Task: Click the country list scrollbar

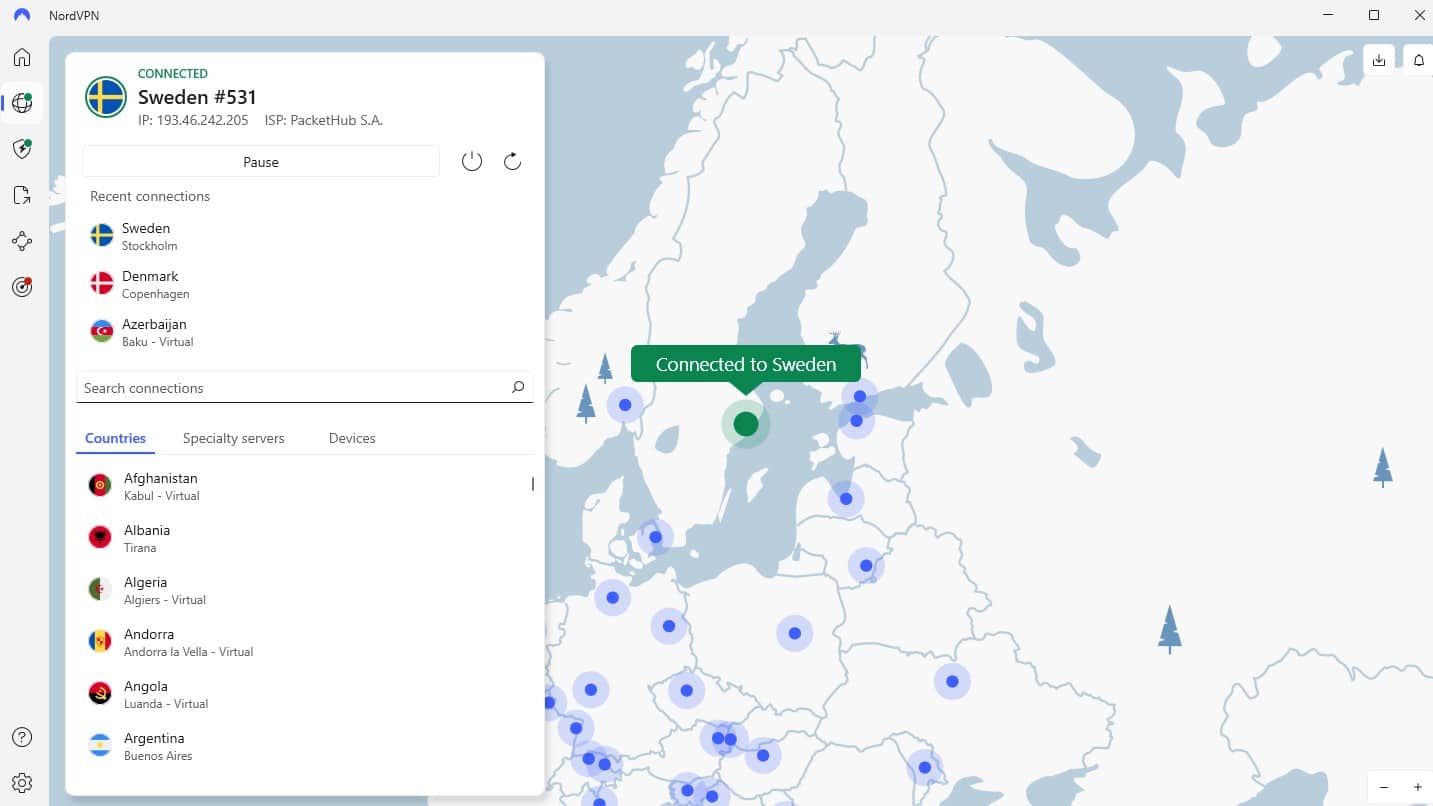Action: [533, 484]
